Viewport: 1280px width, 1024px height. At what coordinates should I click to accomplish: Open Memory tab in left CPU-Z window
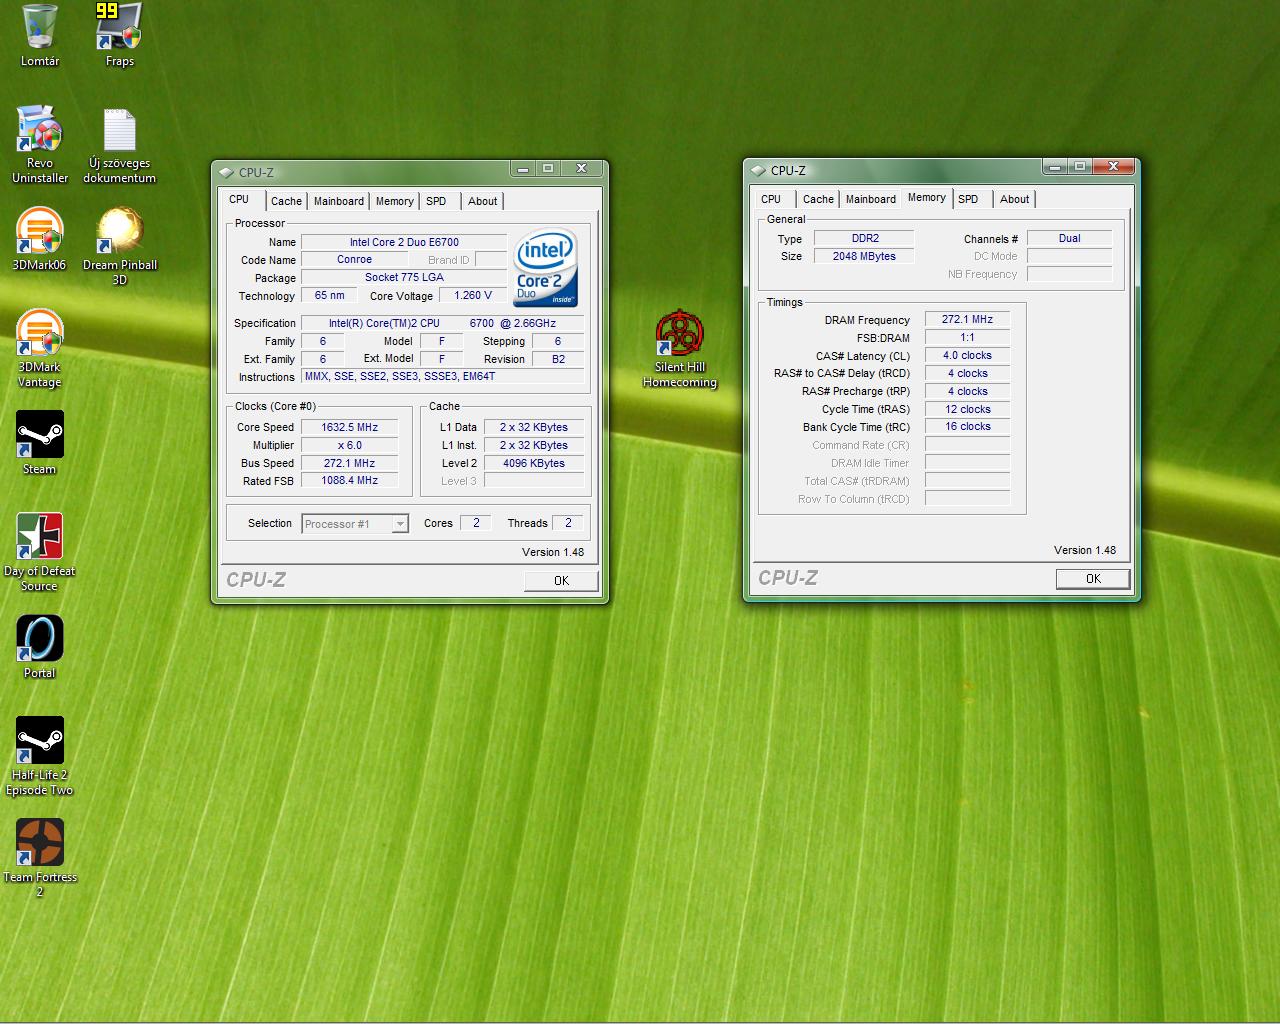[x=395, y=201]
